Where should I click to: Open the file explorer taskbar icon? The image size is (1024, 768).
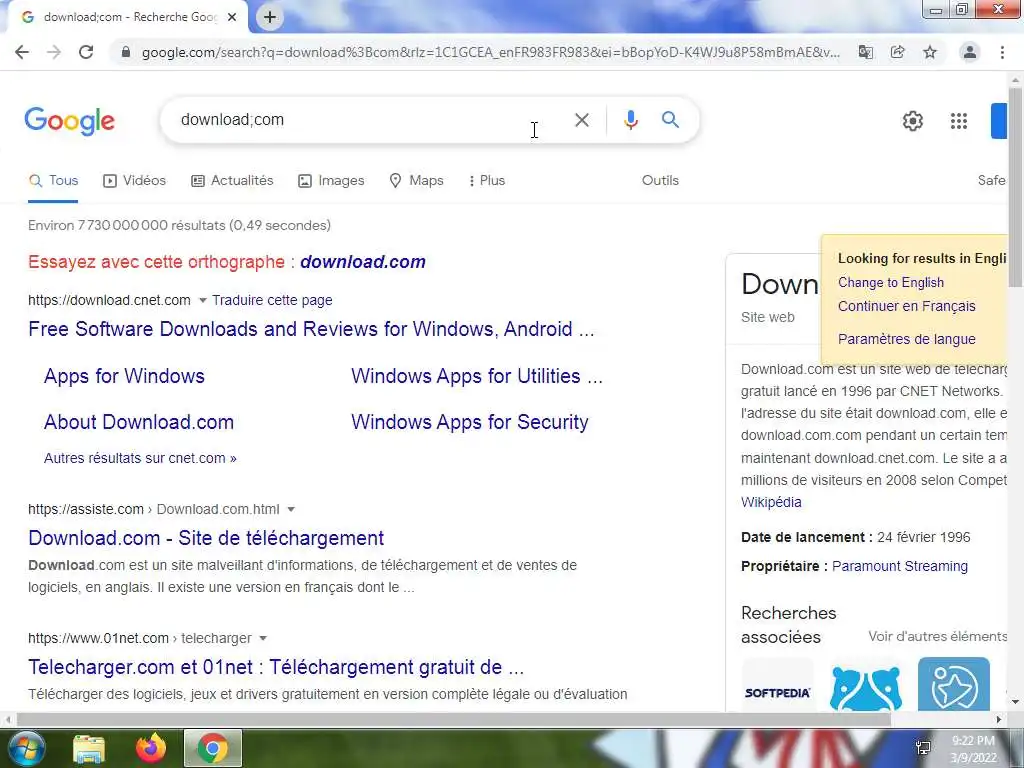89,748
